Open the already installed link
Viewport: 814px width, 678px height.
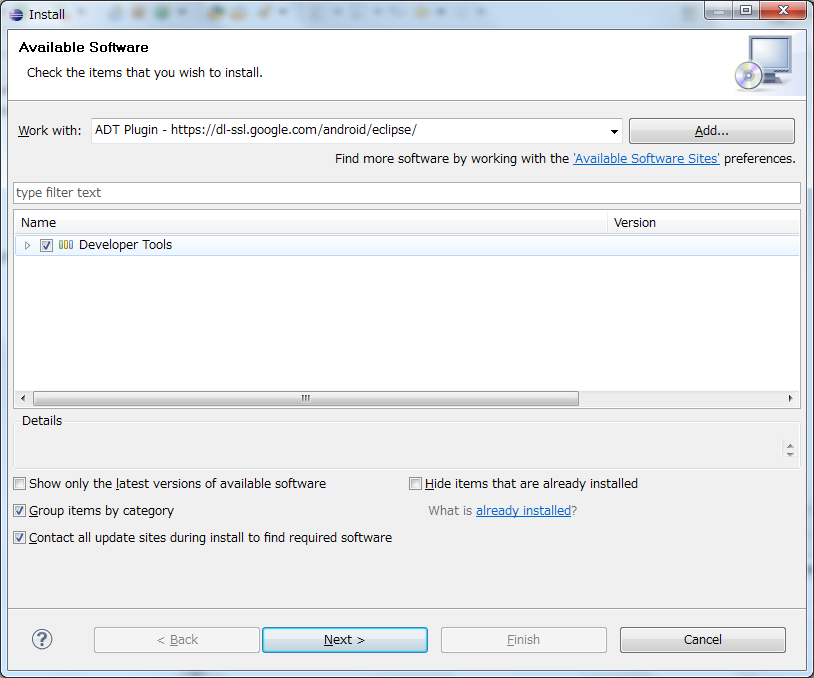[x=523, y=511]
